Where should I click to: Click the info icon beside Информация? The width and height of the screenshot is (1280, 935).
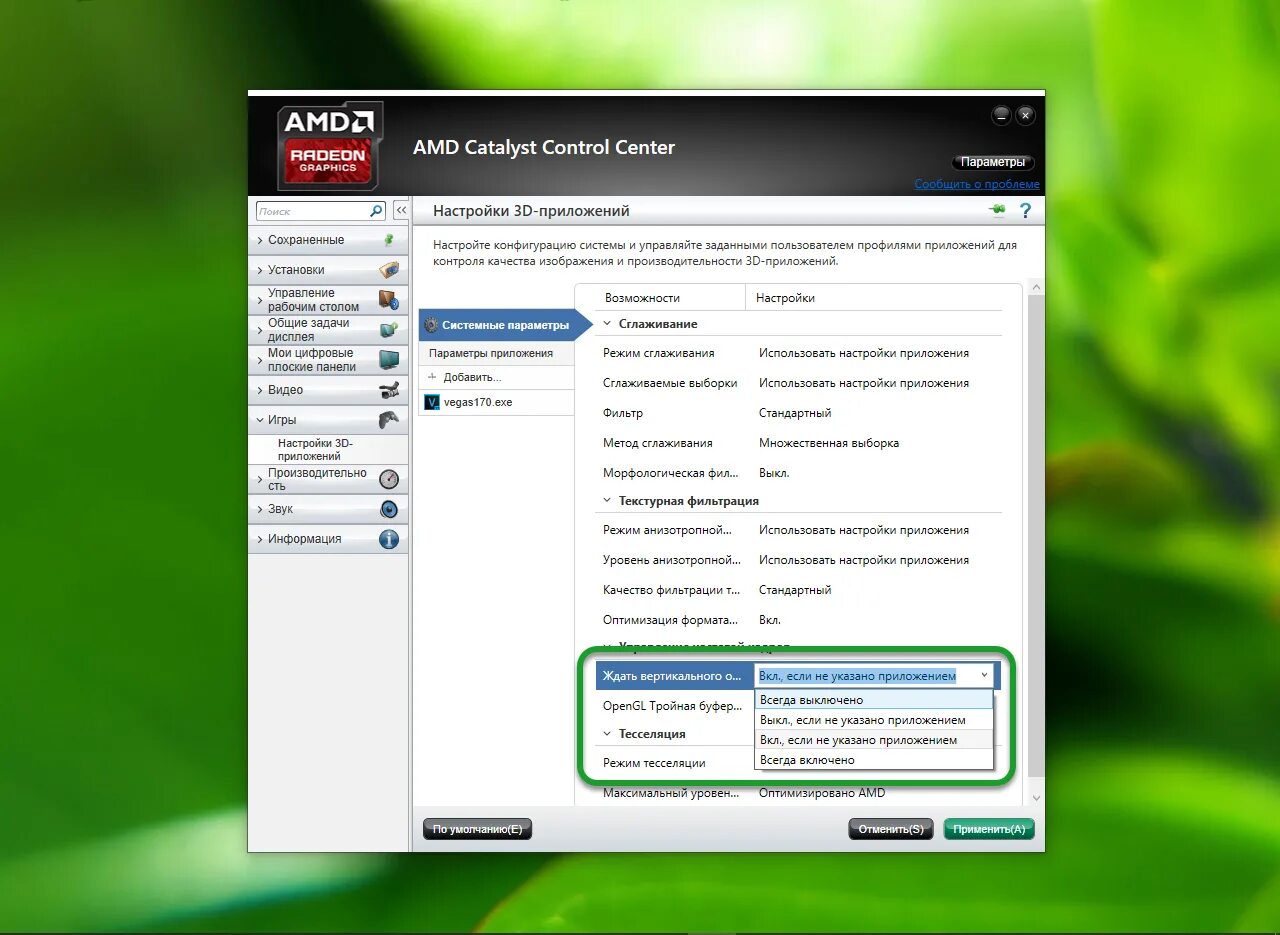click(389, 539)
